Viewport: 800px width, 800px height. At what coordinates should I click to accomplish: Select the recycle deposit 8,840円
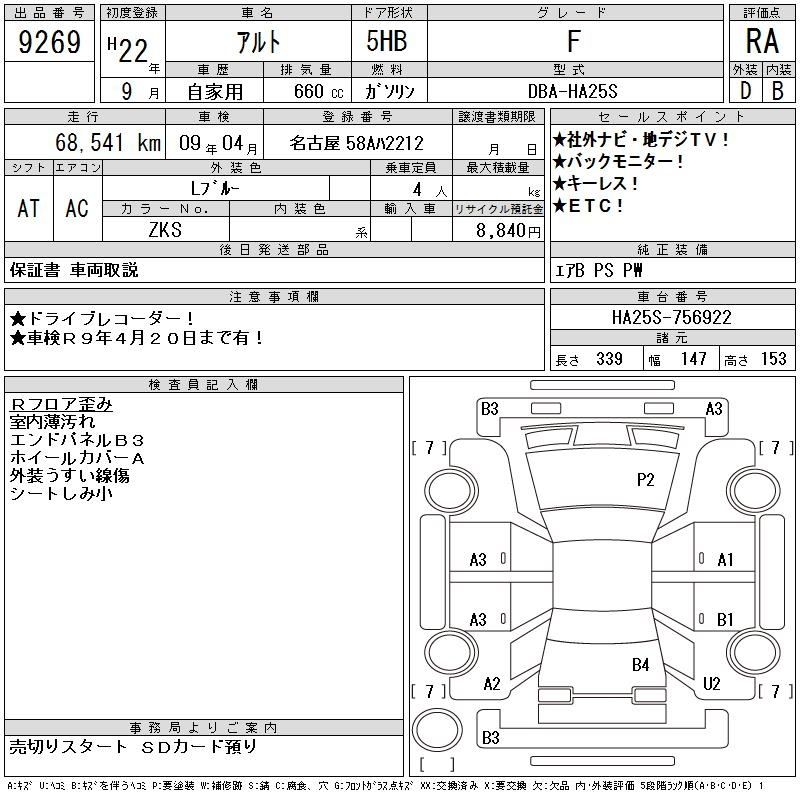508,231
